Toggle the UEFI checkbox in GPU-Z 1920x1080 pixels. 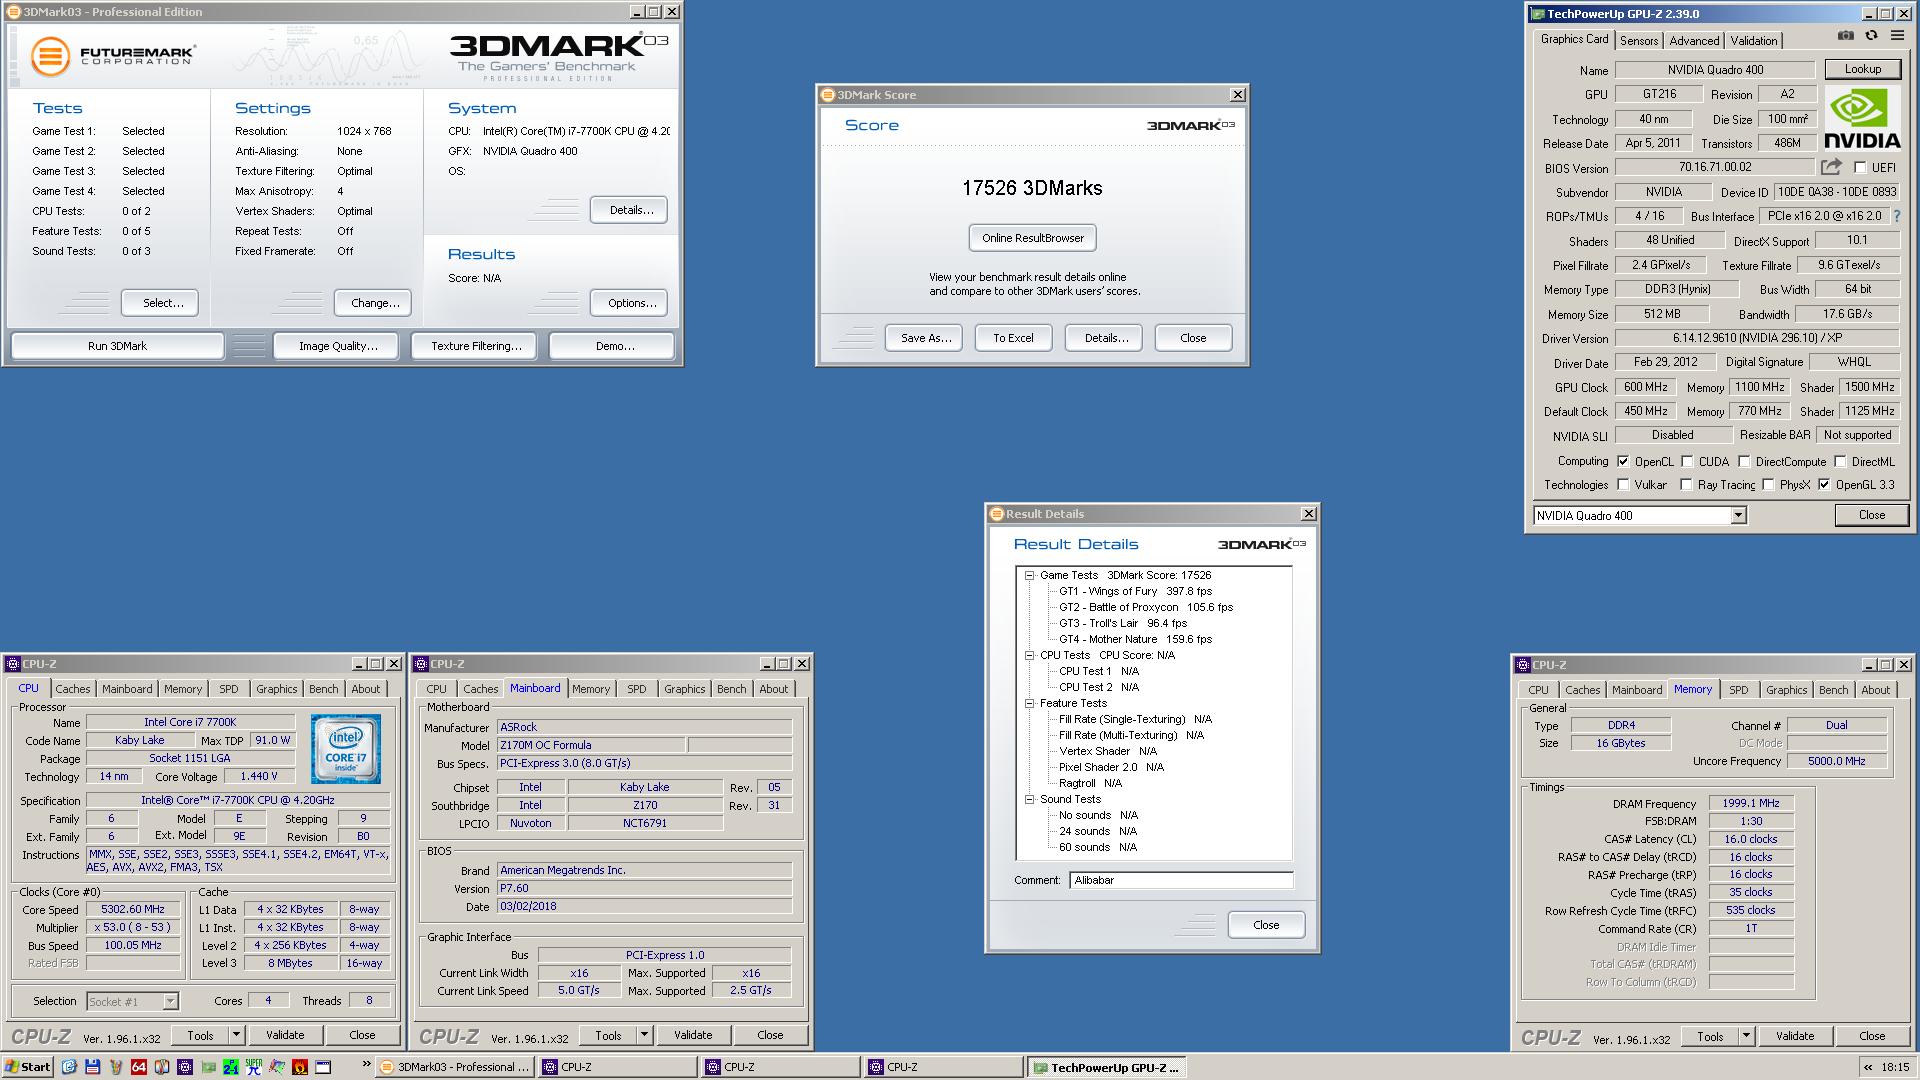click(1860, 168)
